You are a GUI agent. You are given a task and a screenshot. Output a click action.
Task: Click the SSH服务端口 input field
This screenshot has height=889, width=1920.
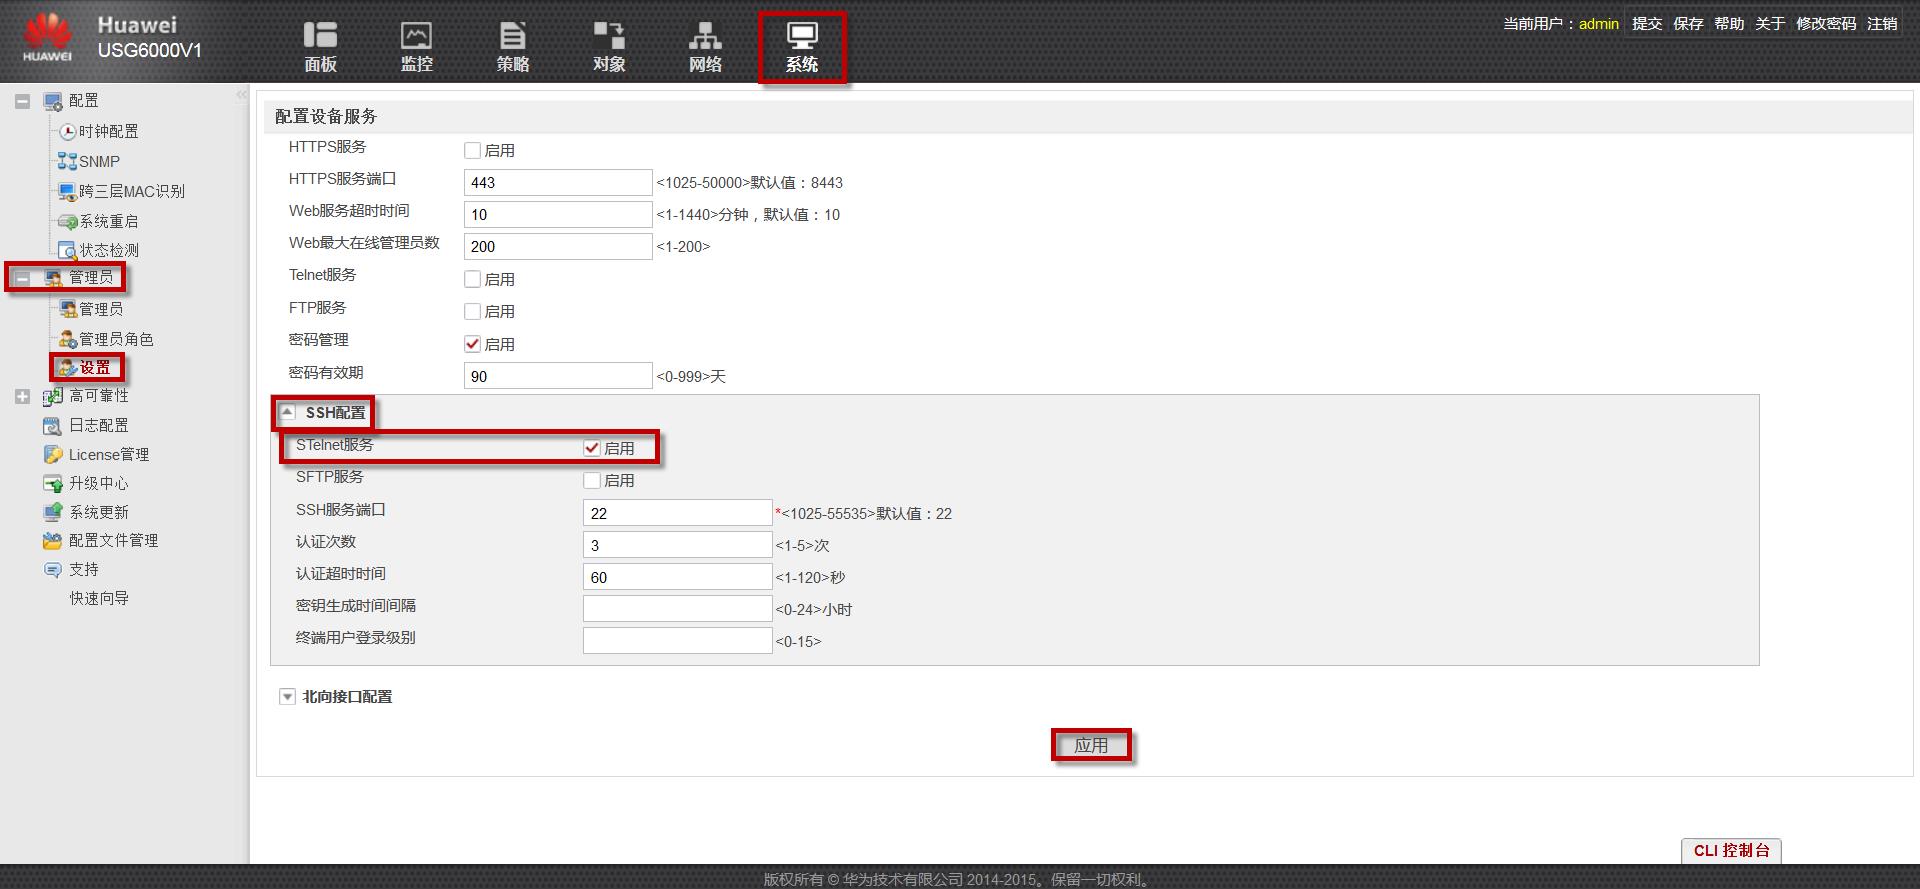677,513
